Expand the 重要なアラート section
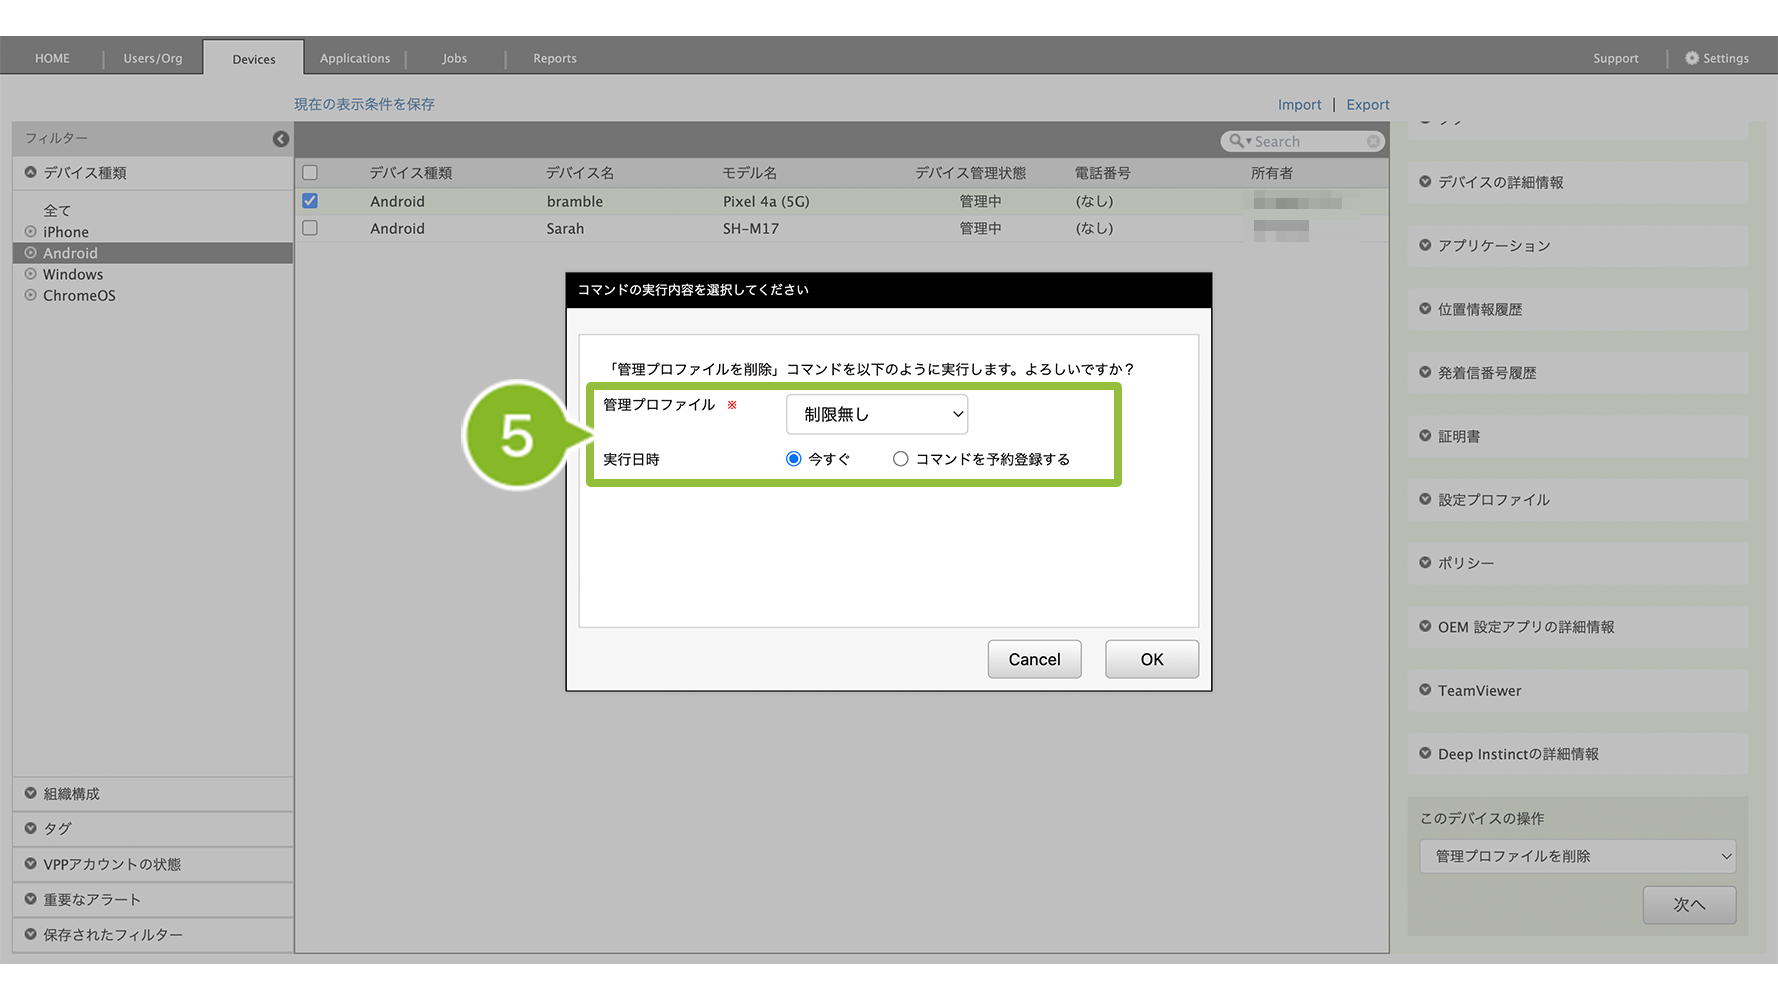 [153, 899]
